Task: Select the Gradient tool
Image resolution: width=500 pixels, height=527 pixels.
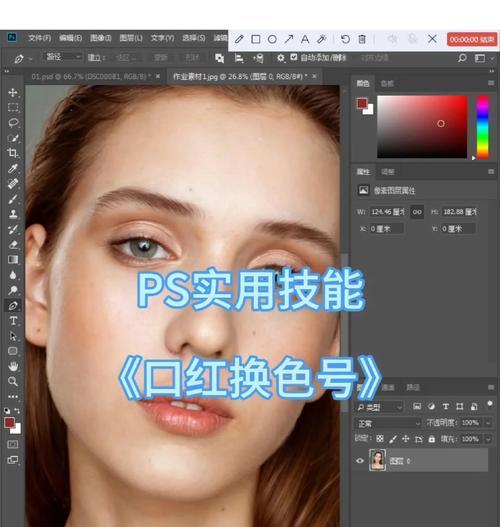Action: [x=13, y=259]
